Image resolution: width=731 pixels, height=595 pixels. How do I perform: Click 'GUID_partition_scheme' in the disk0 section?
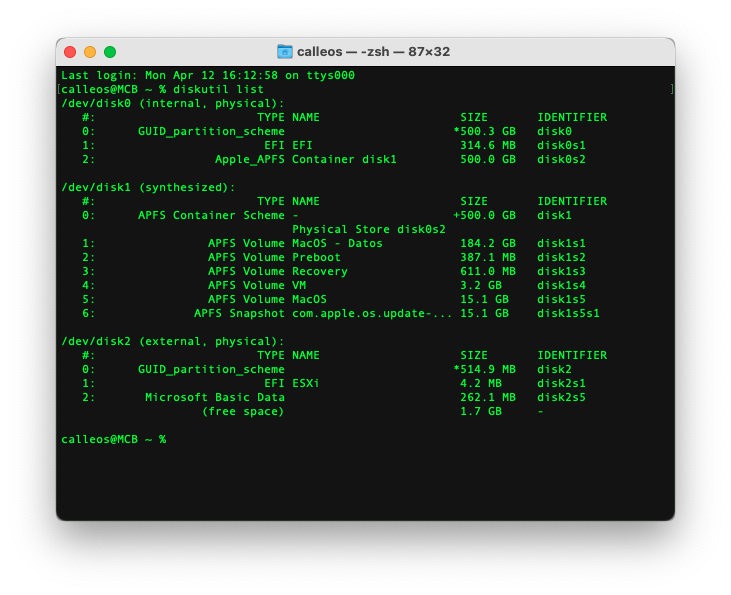pyautogui.click(x=211, y=131)
